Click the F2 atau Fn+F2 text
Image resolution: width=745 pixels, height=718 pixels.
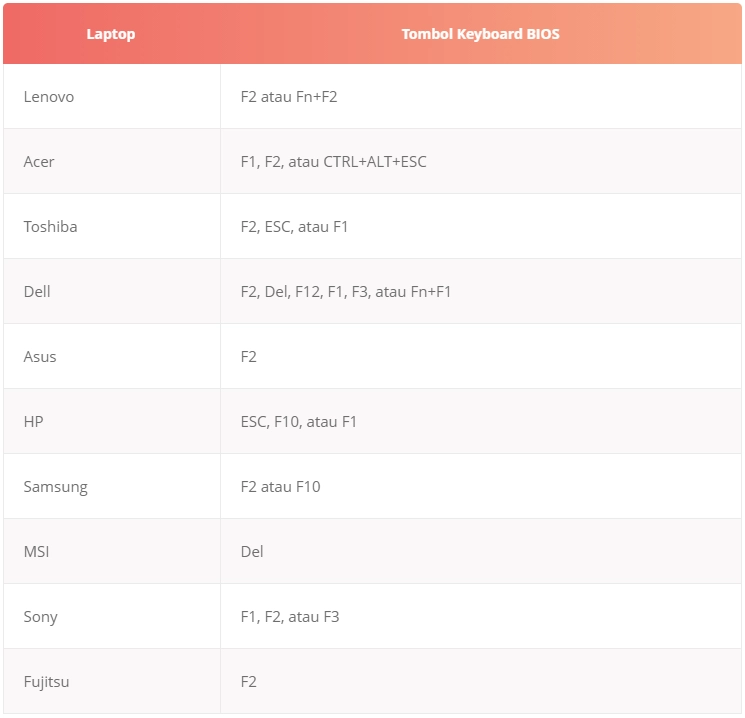tap(296, 97)
